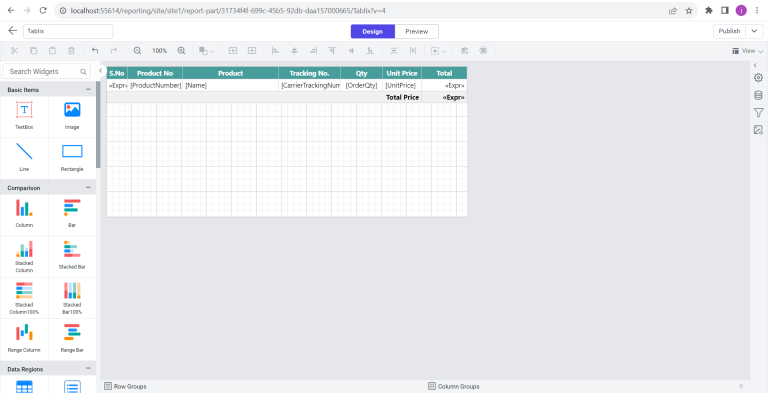Open the Data database panel
The image size is (768, 393).
(x=758, y=95)
